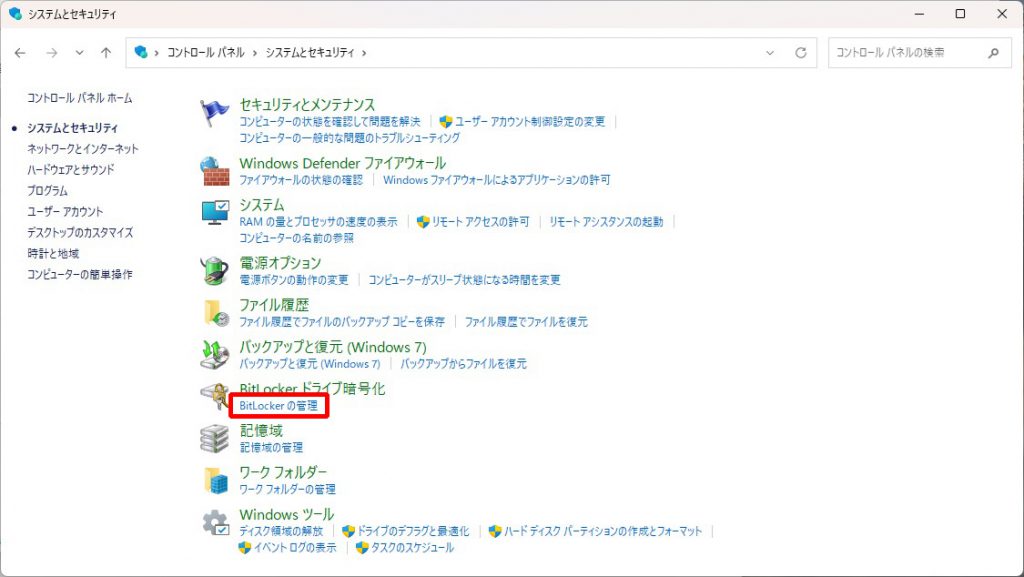Click バックアップからファイルを復元 link
The height and width of the screenshot is (577, 1024).
463,364
